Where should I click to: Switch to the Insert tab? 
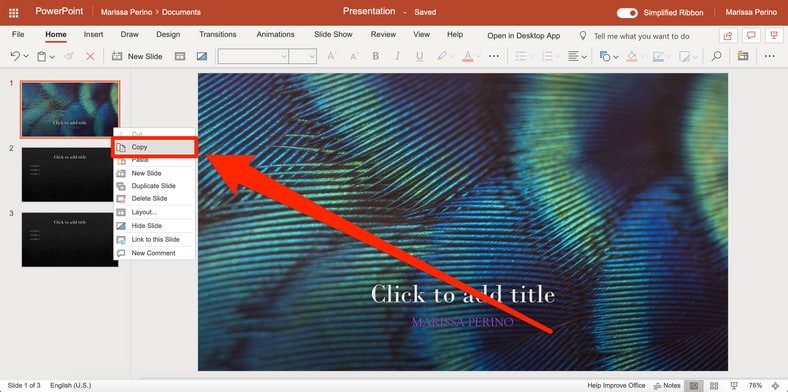(x=93, y=35)
